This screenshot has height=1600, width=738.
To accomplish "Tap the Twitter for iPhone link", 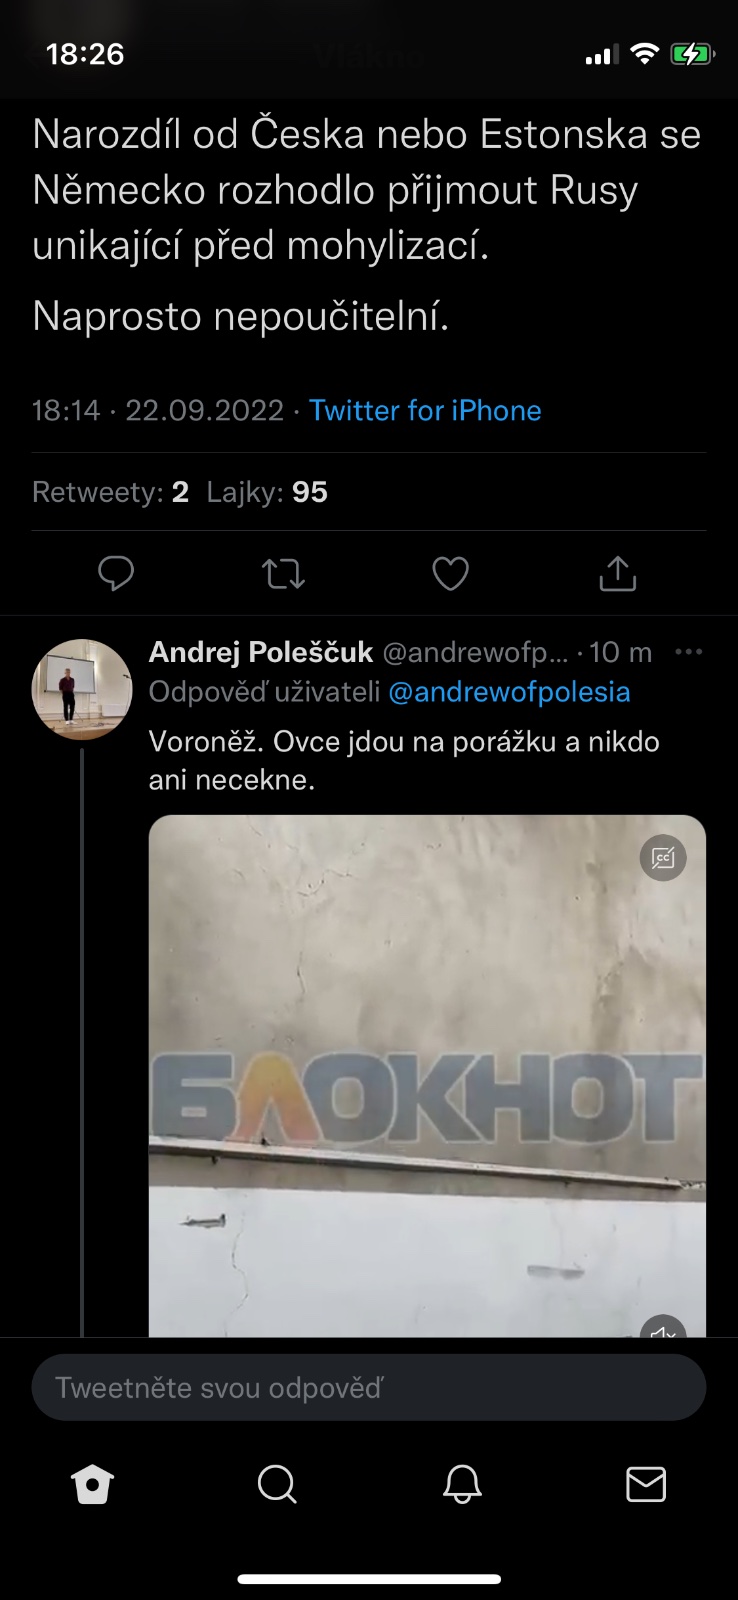I will [425, 410].
